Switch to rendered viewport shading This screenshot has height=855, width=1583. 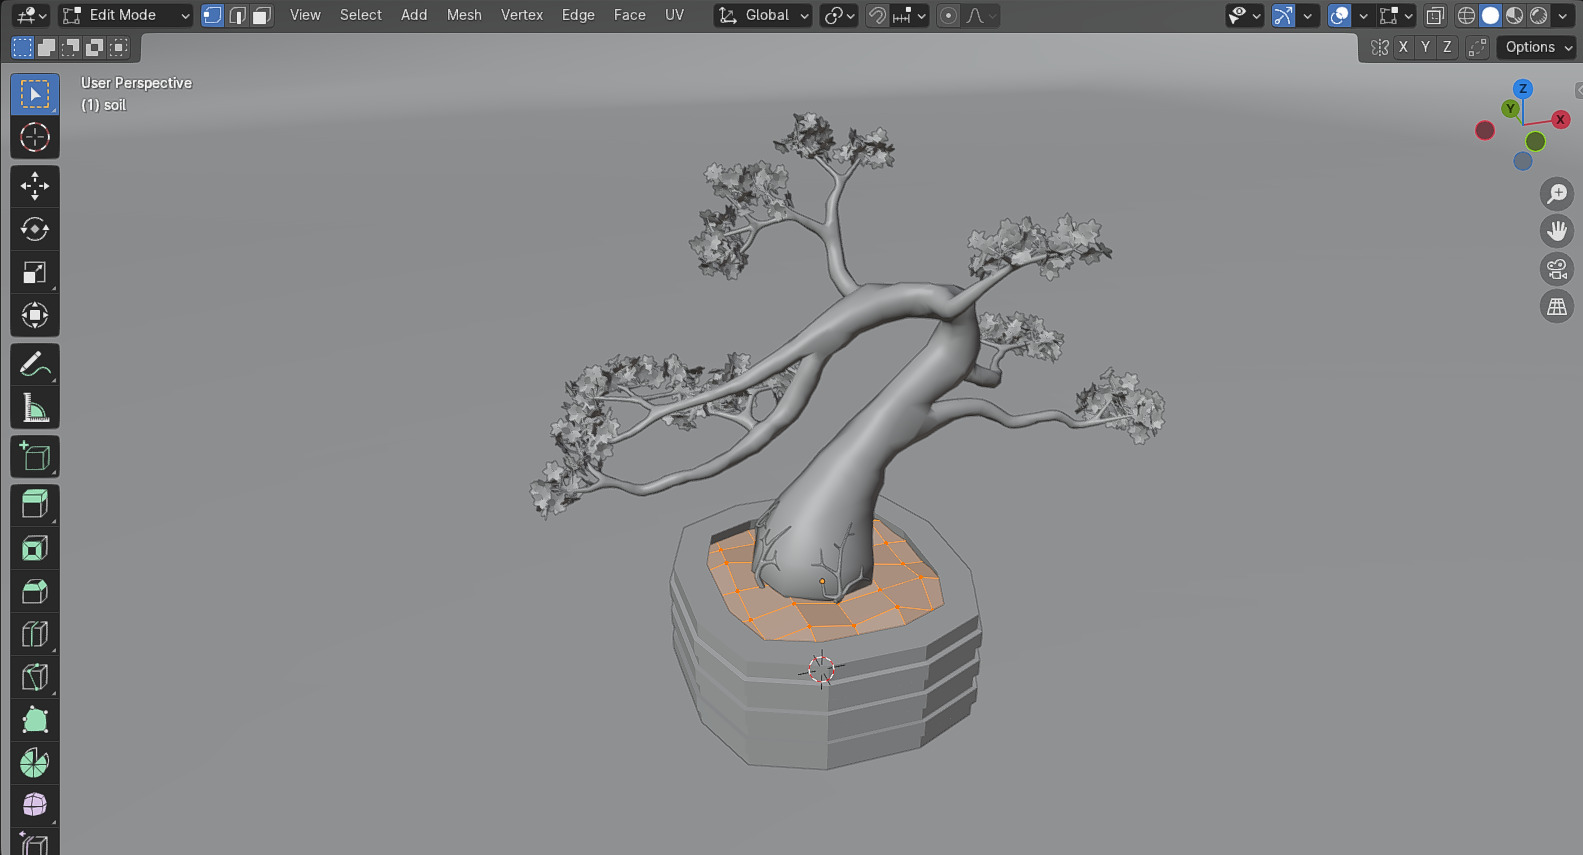tap(1539, 15)
